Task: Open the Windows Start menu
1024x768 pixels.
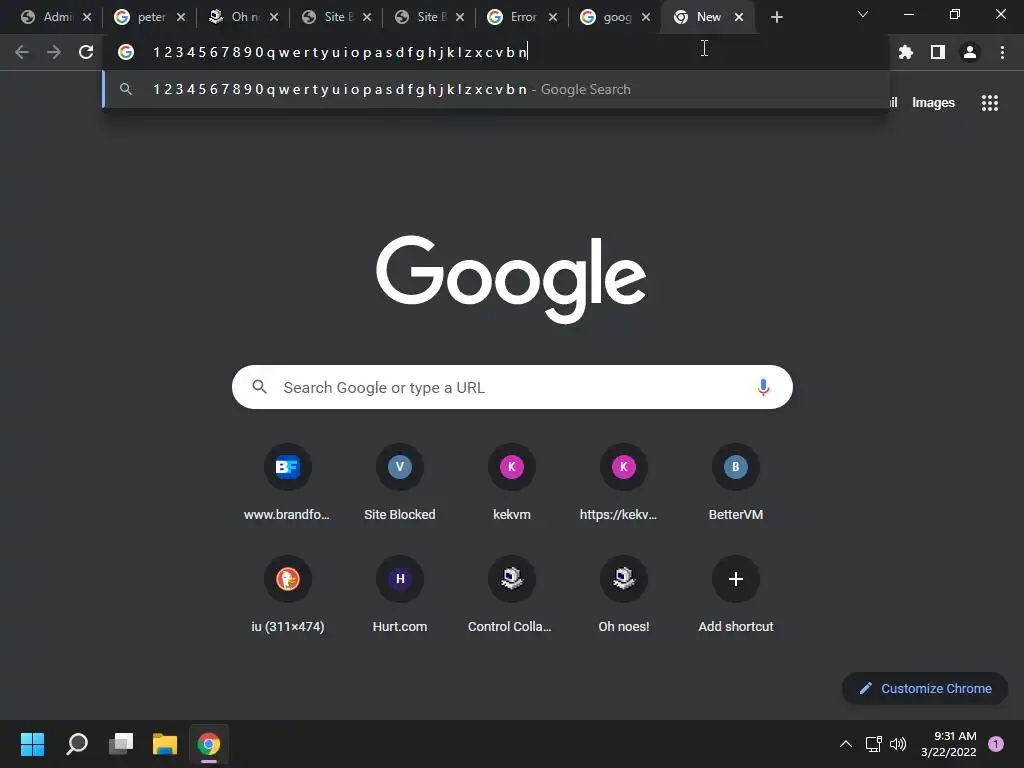Action: click(32, 744)
